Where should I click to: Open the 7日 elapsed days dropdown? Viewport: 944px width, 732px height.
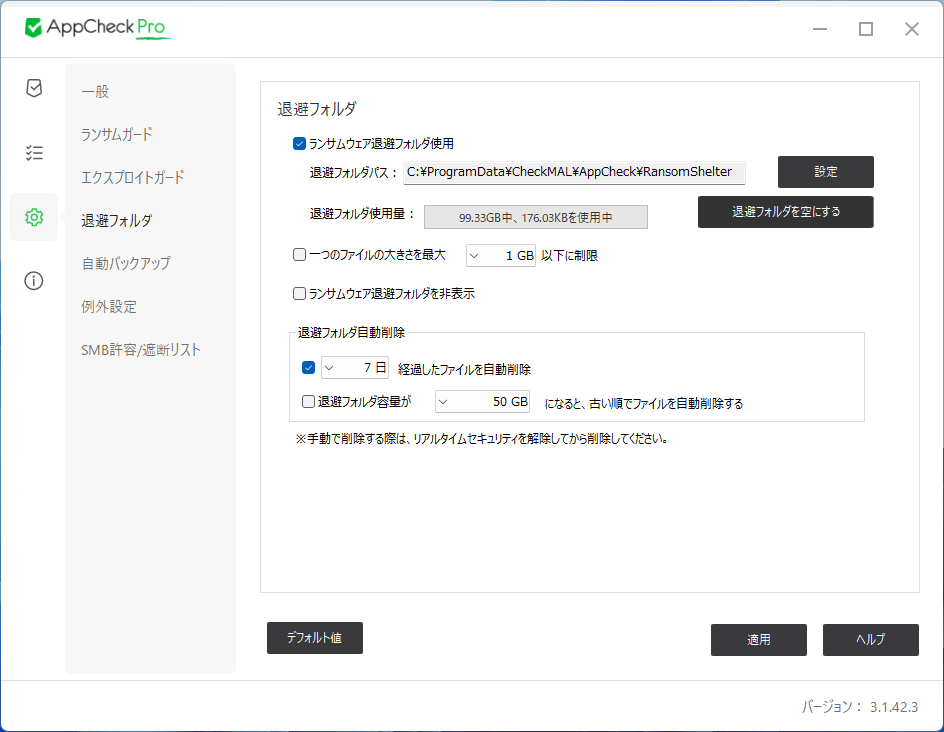[x=354, y=368]
